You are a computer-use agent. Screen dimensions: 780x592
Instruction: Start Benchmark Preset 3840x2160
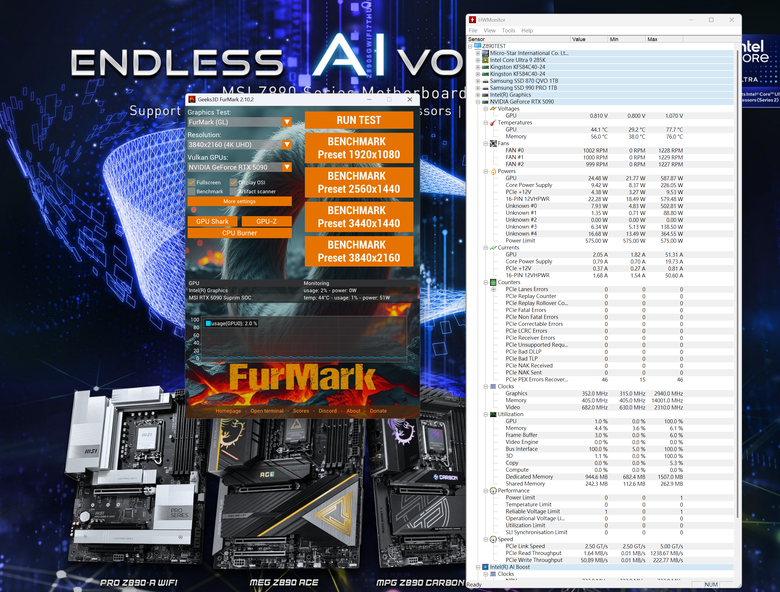point(359,251)
